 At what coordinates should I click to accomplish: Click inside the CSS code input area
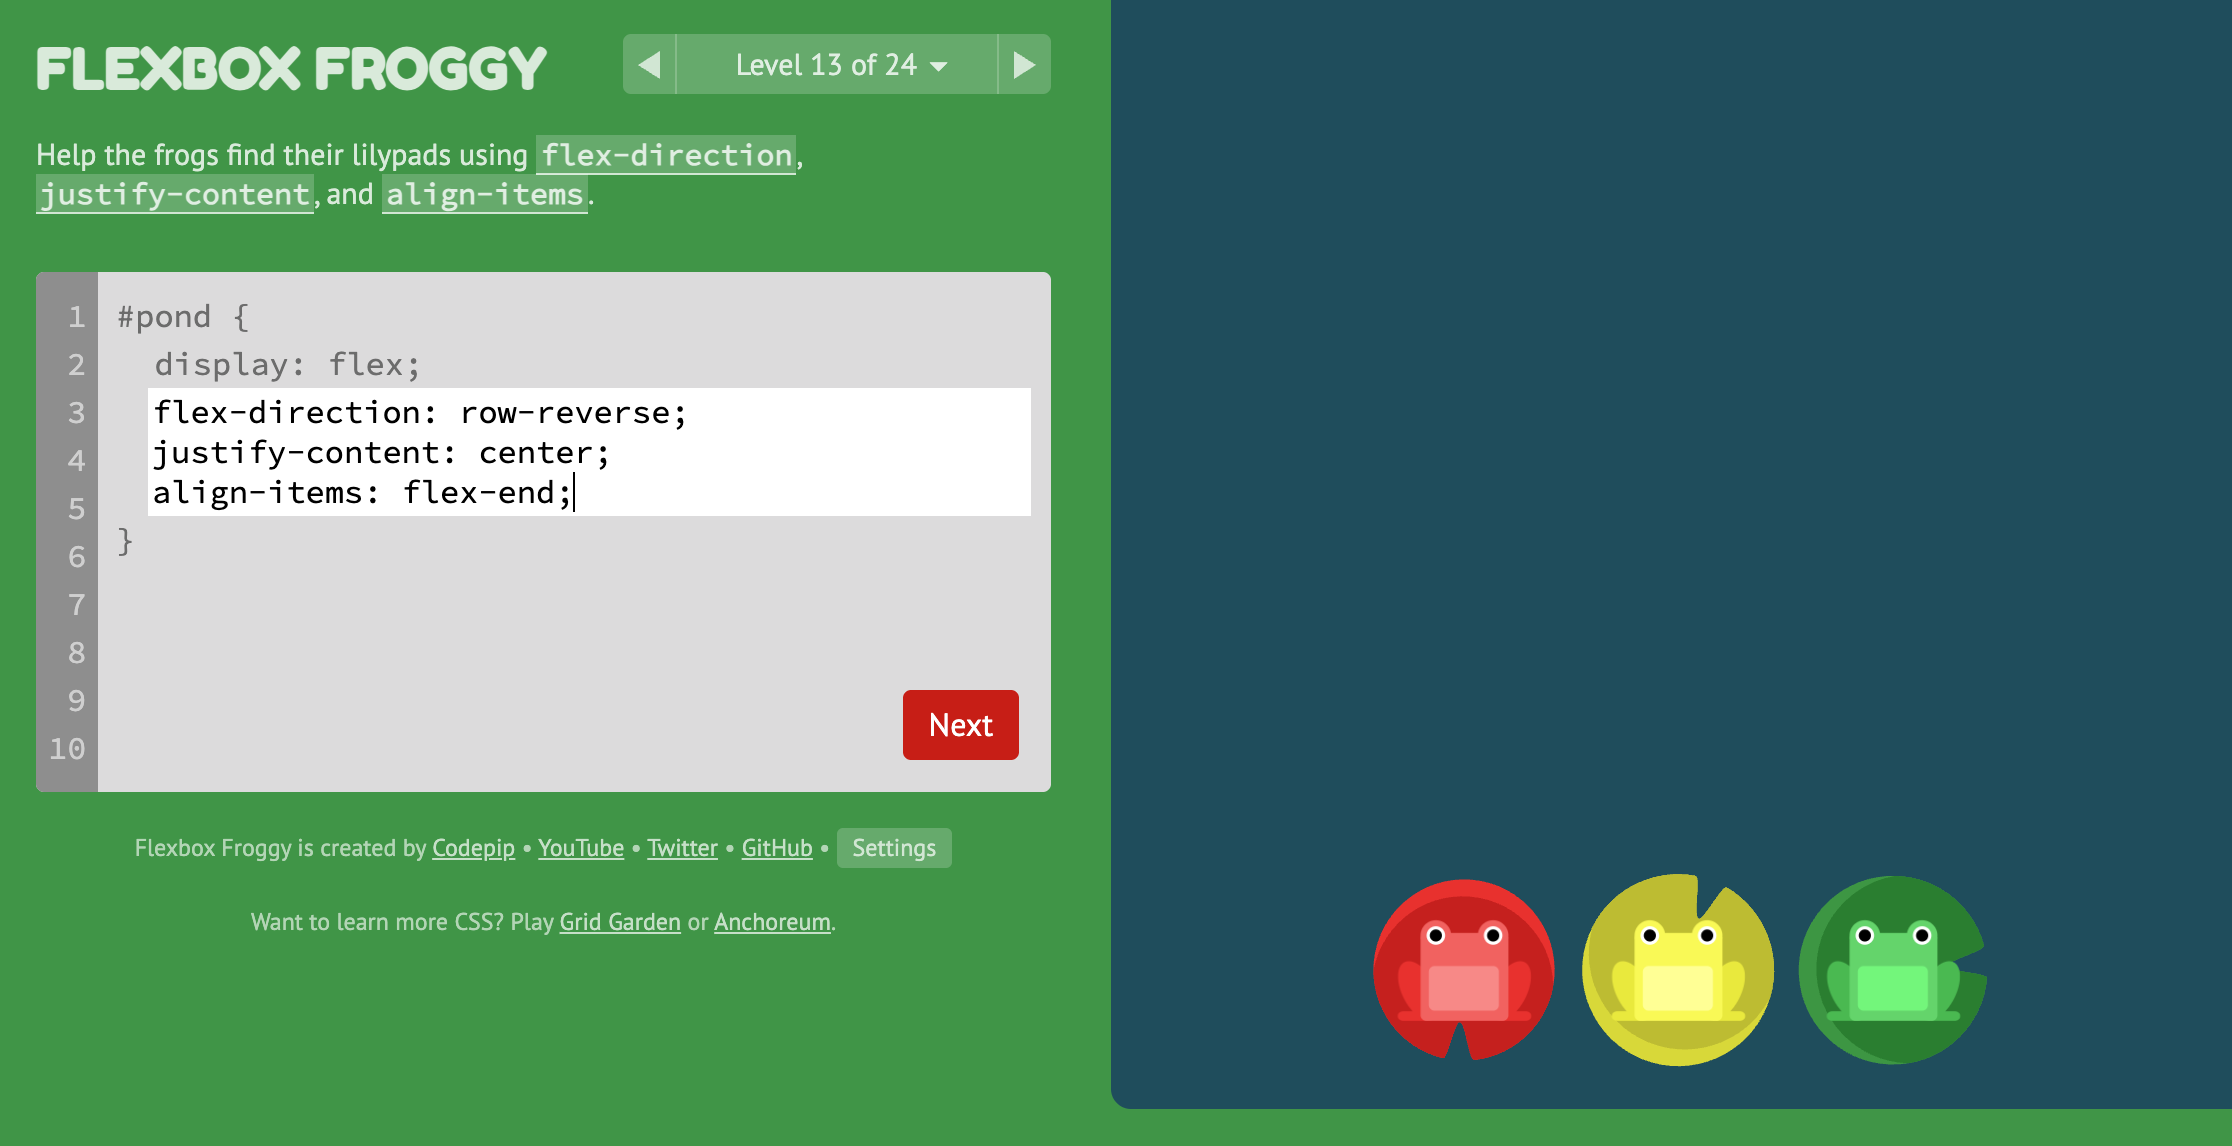589,452
